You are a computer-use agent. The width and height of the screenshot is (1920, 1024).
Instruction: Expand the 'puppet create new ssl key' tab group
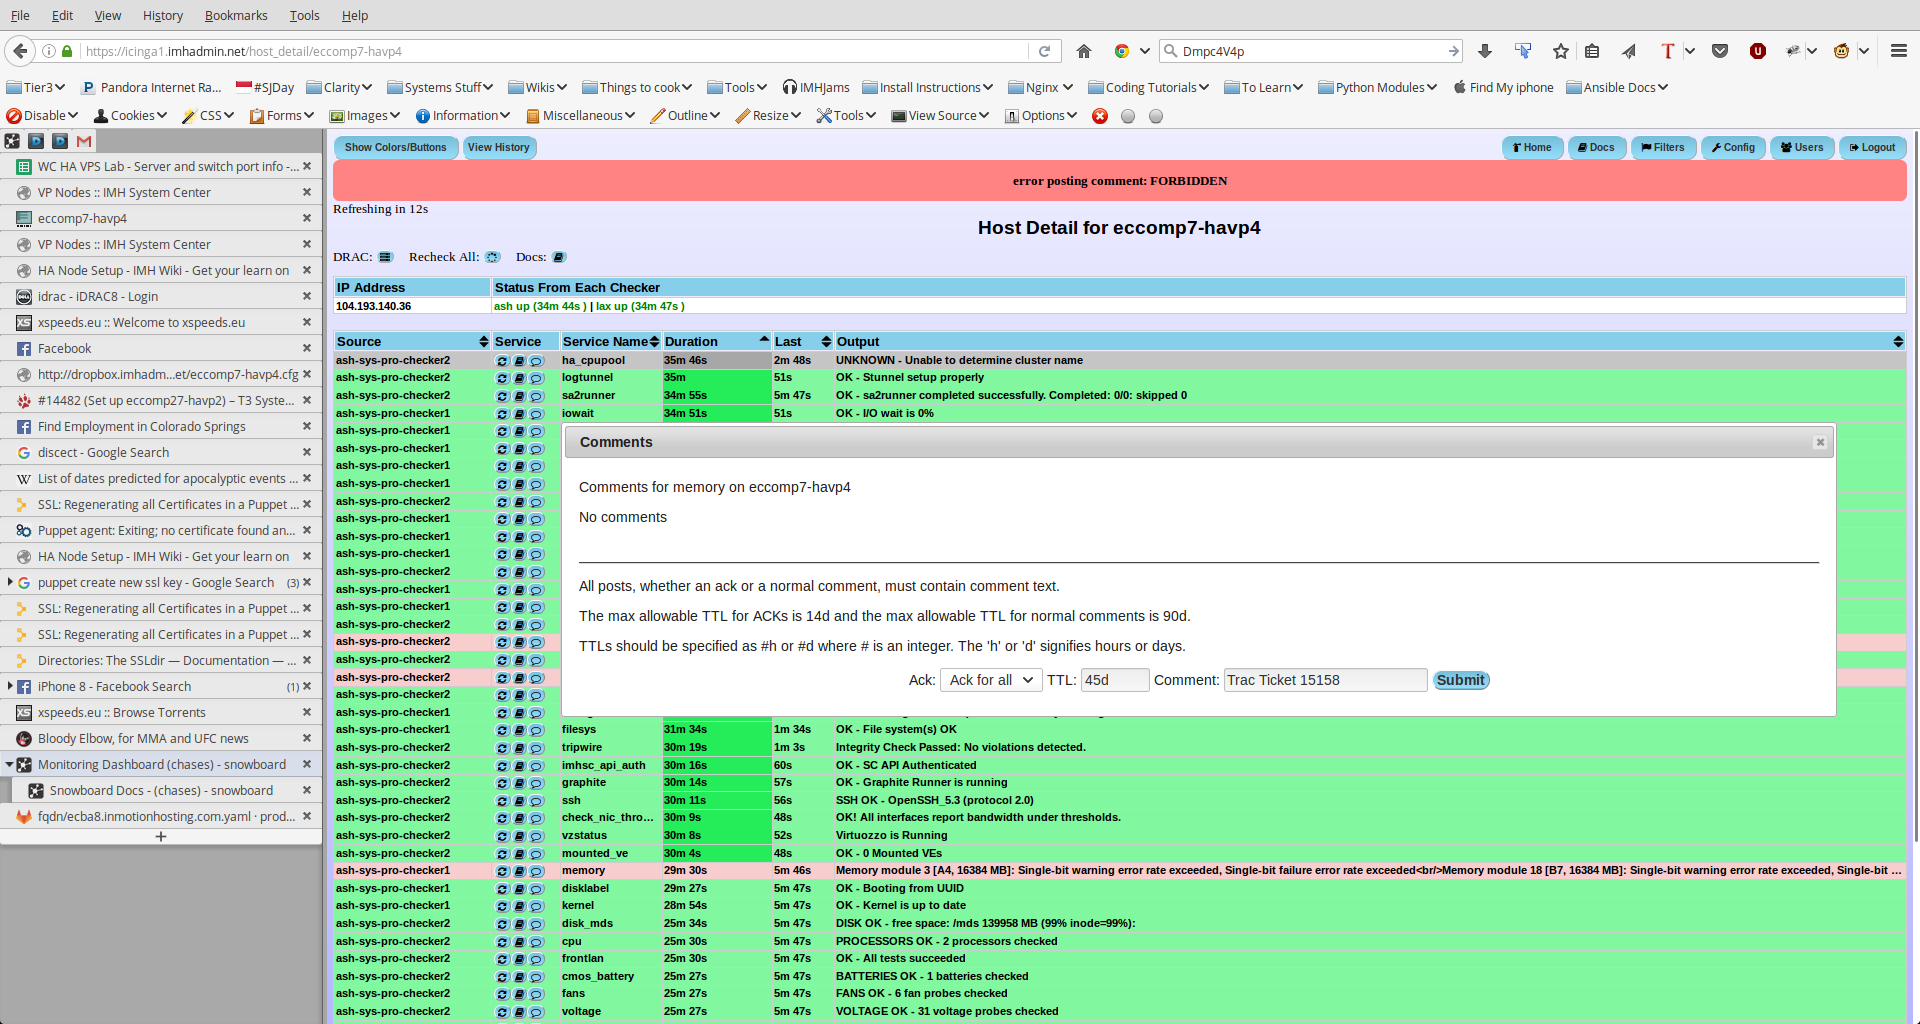click(x=10, y=582)
